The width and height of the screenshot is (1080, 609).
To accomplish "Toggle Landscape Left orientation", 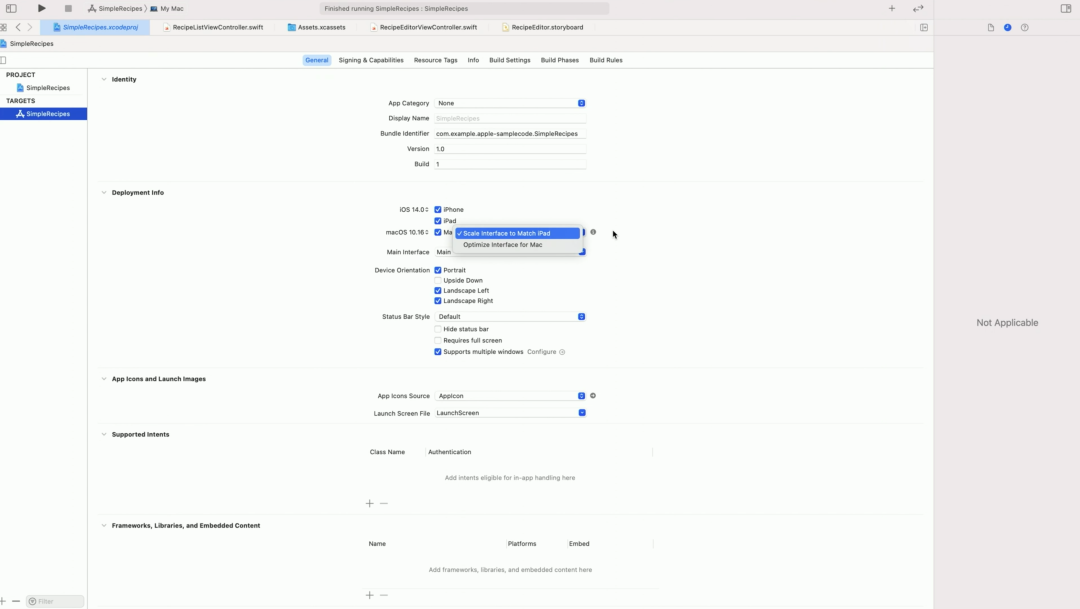I will (438, 291).
